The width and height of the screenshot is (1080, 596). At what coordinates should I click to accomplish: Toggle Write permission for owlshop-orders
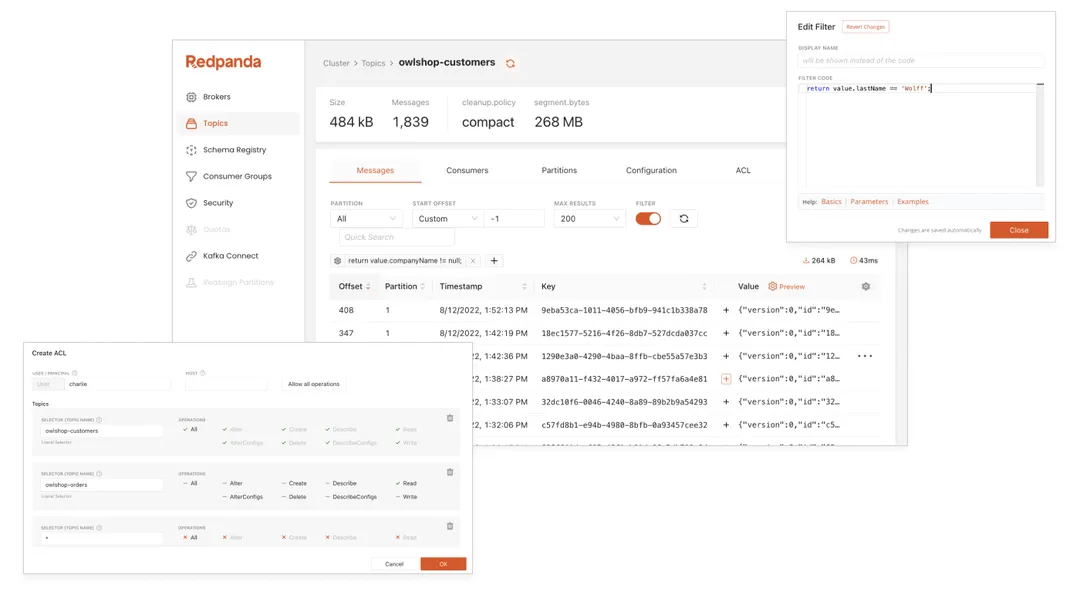coord(406,497)
